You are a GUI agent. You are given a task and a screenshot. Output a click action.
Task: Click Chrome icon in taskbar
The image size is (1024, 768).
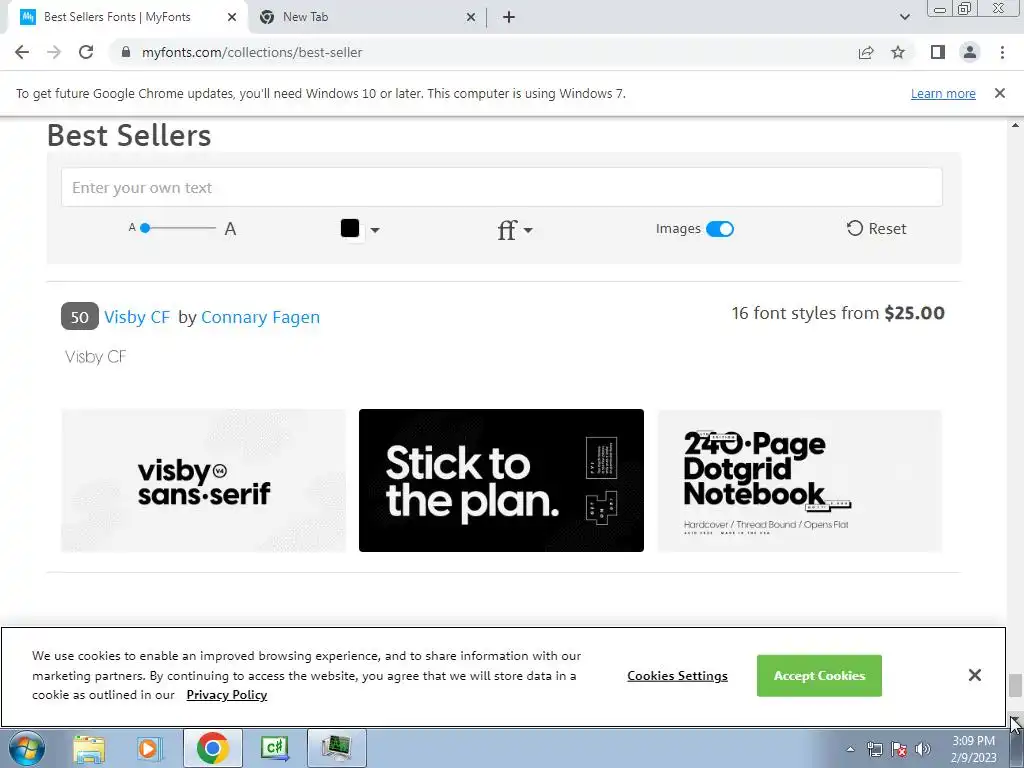pos(212,748)
